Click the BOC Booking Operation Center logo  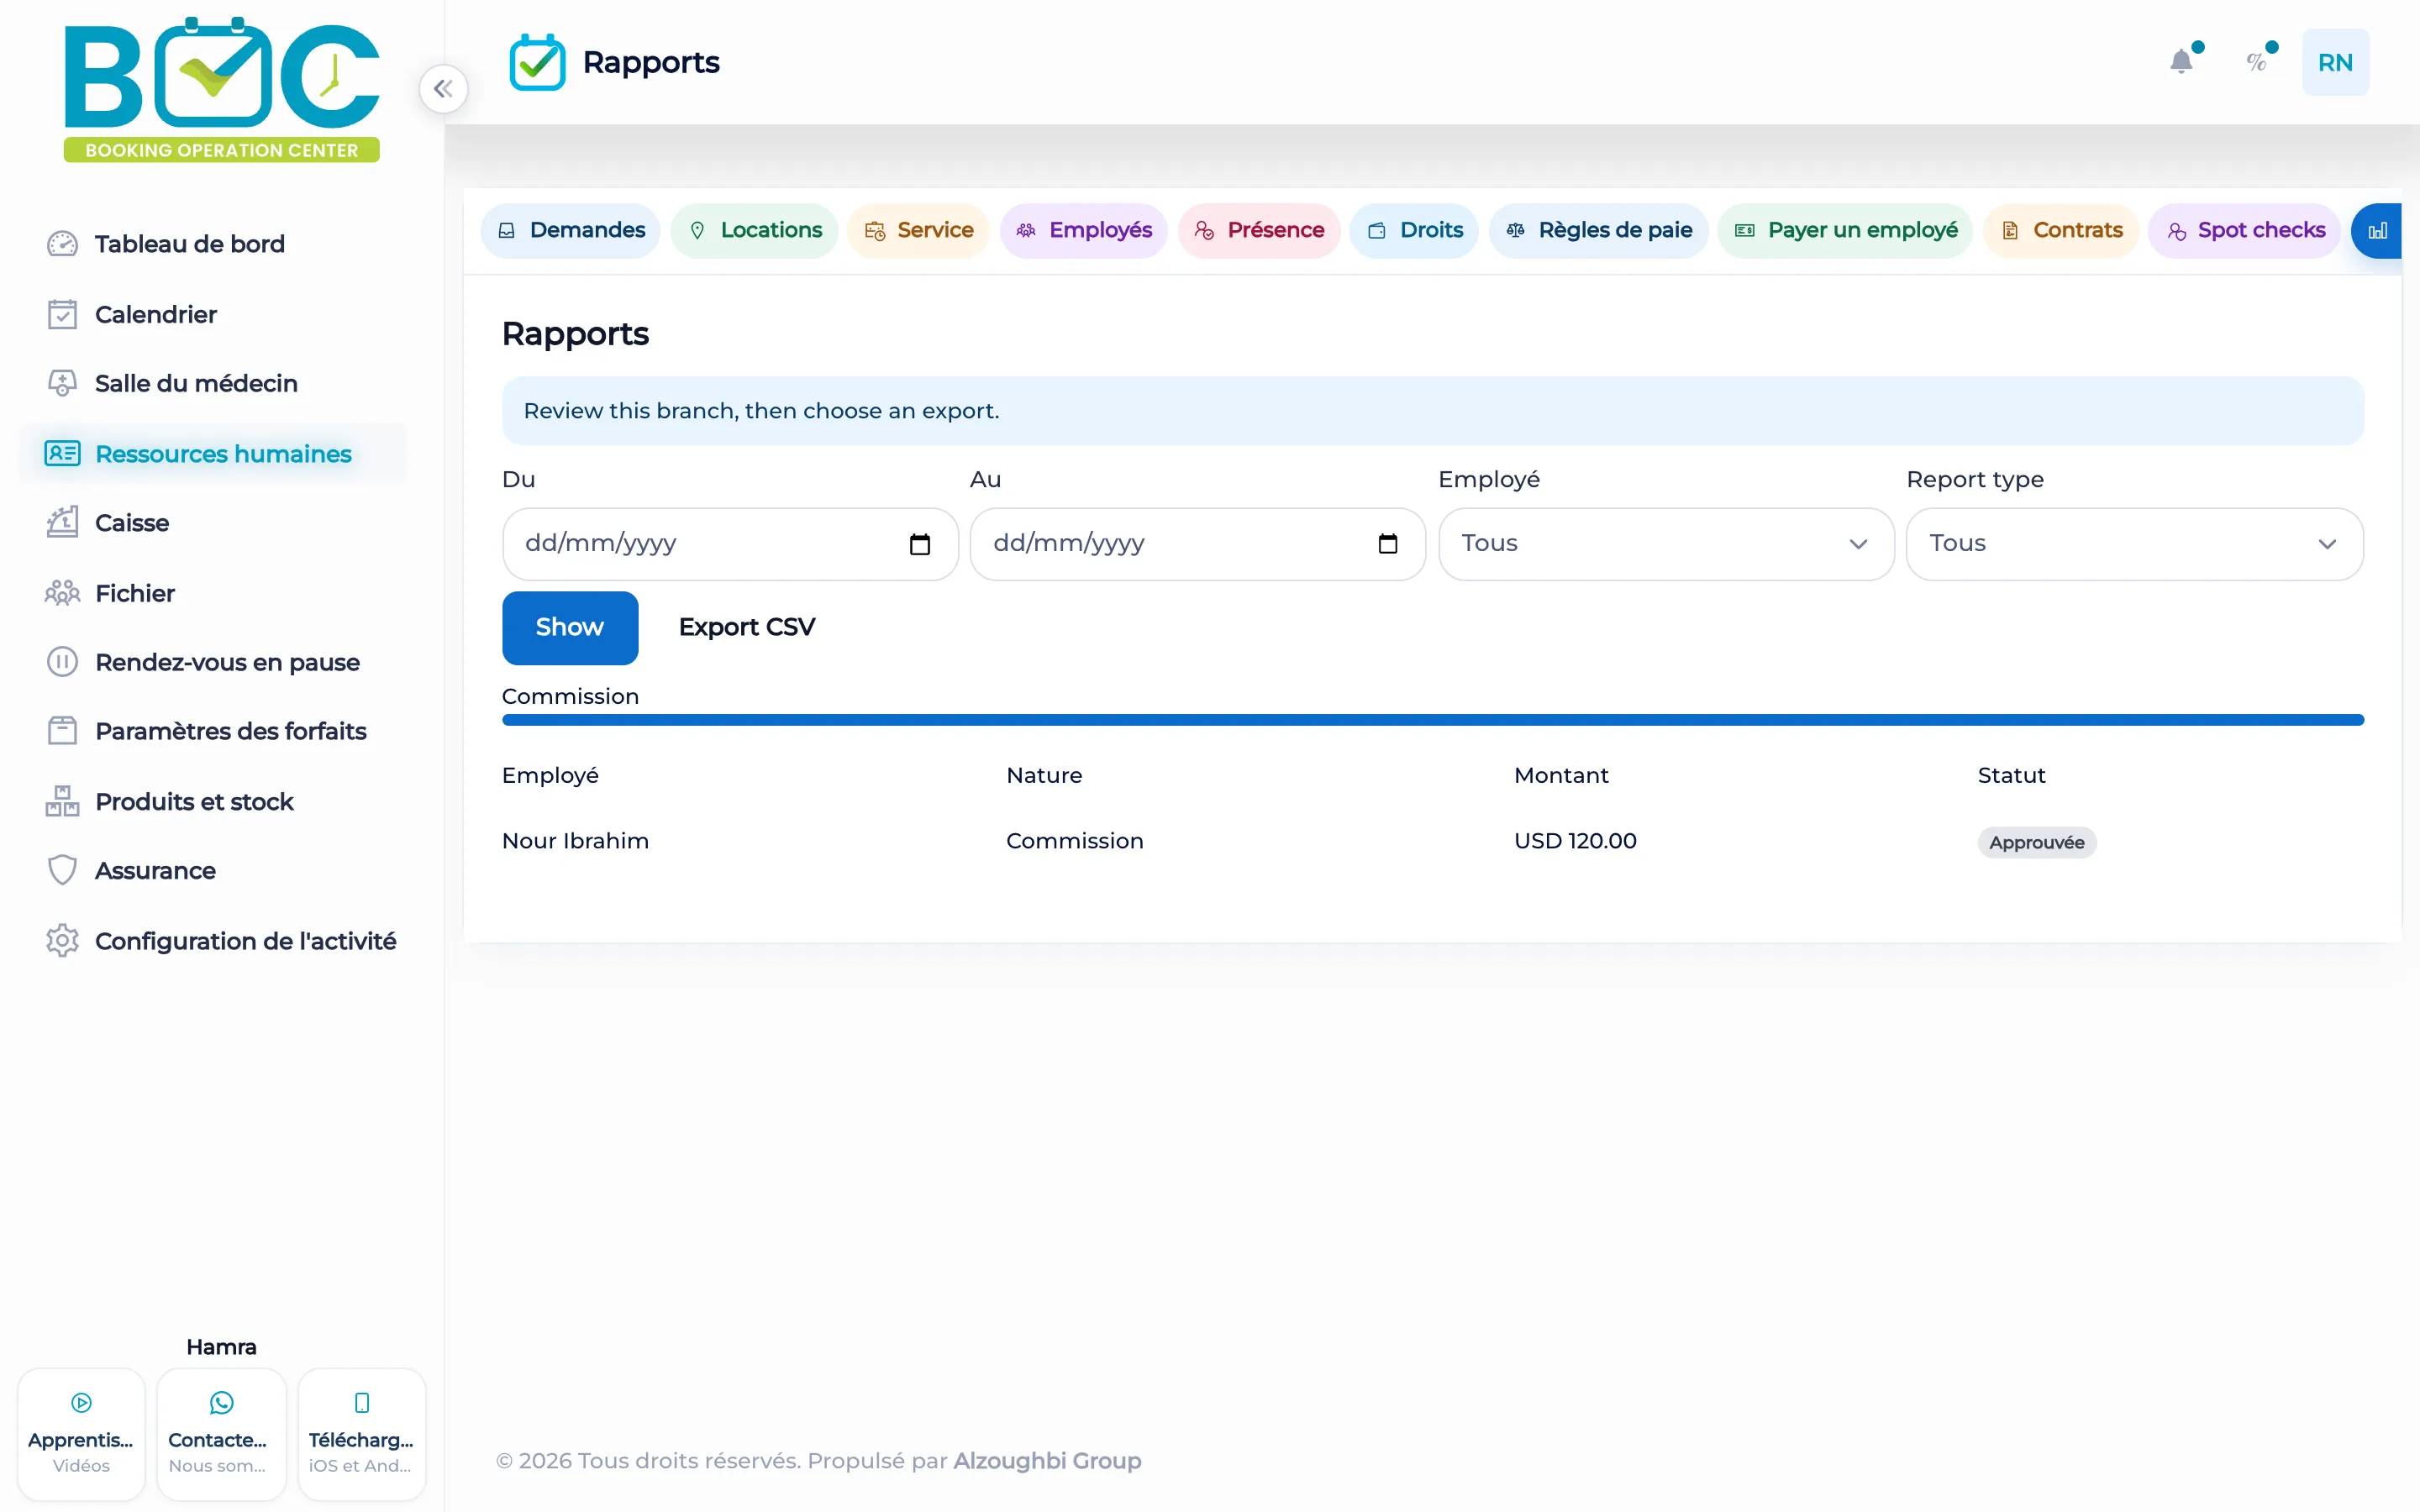point(221,89)
